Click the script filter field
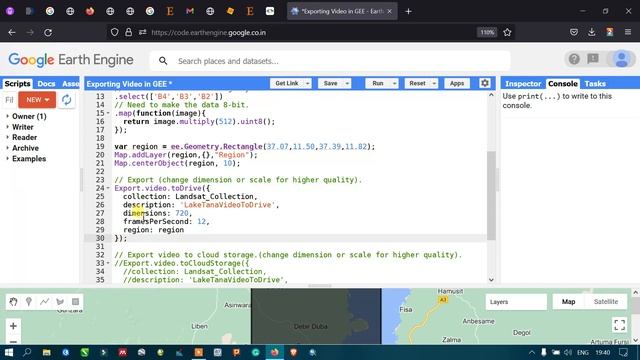 pos(9,100)
